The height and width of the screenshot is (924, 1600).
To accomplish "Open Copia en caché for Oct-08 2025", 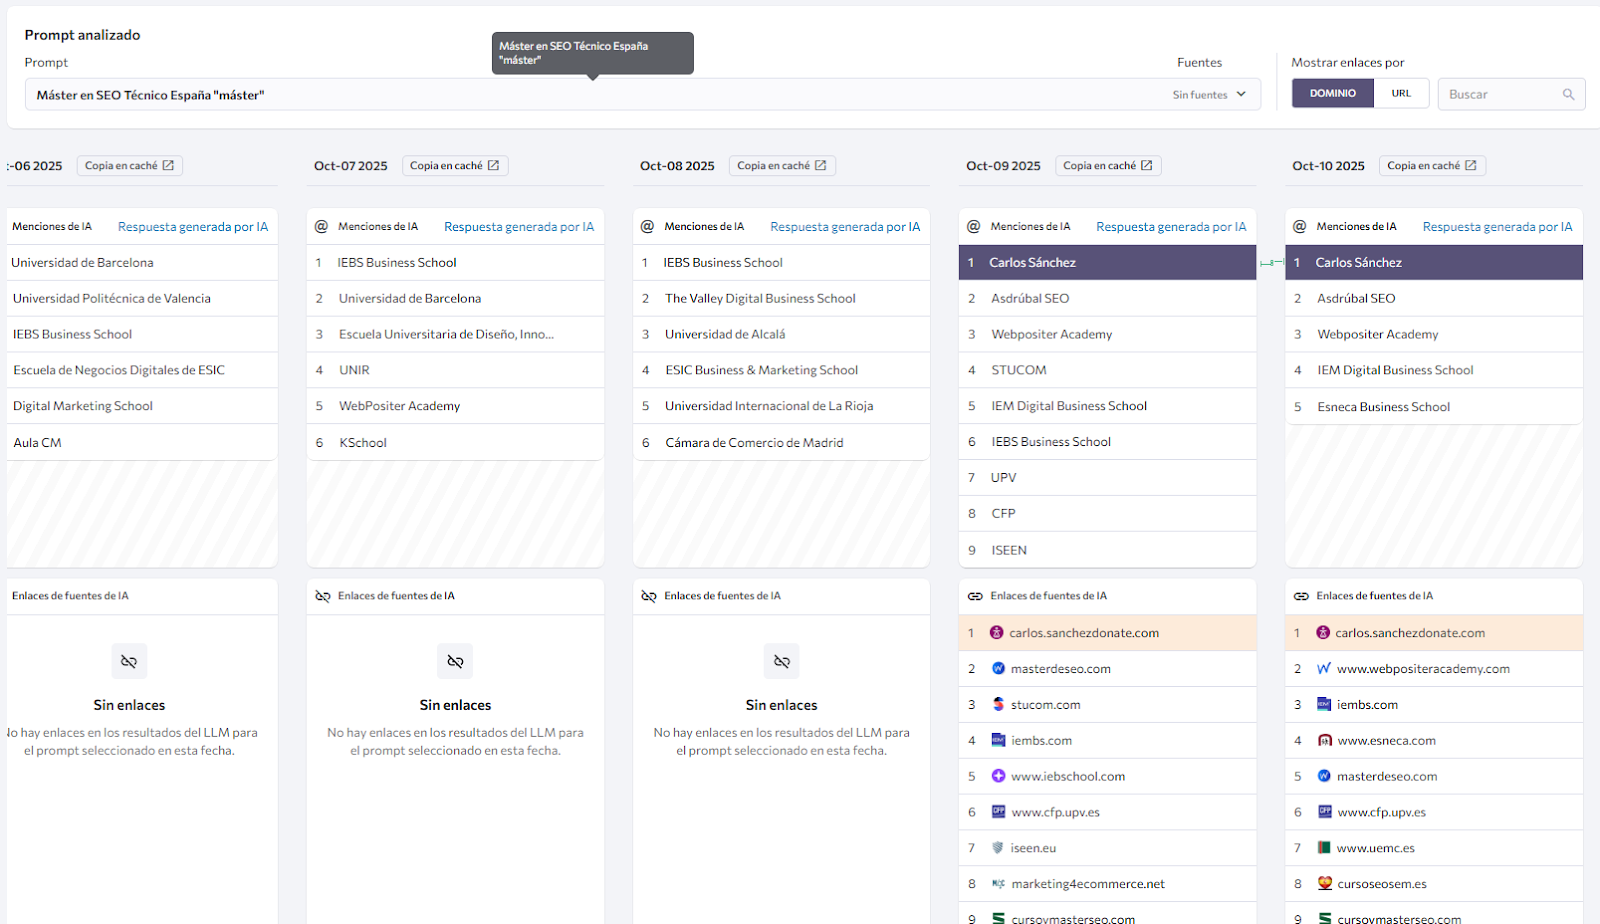I will [x=781, y=166].
